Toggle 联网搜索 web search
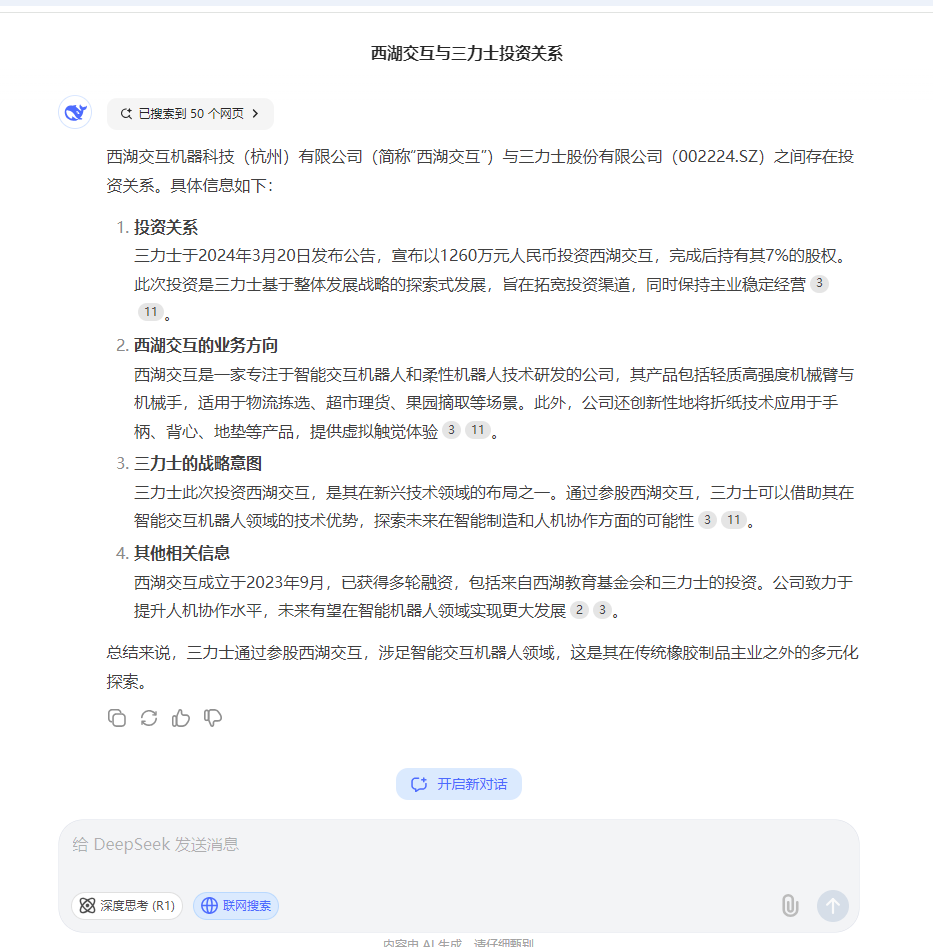The height and width of the screenshot is (947, 933). tap(236, 906)
